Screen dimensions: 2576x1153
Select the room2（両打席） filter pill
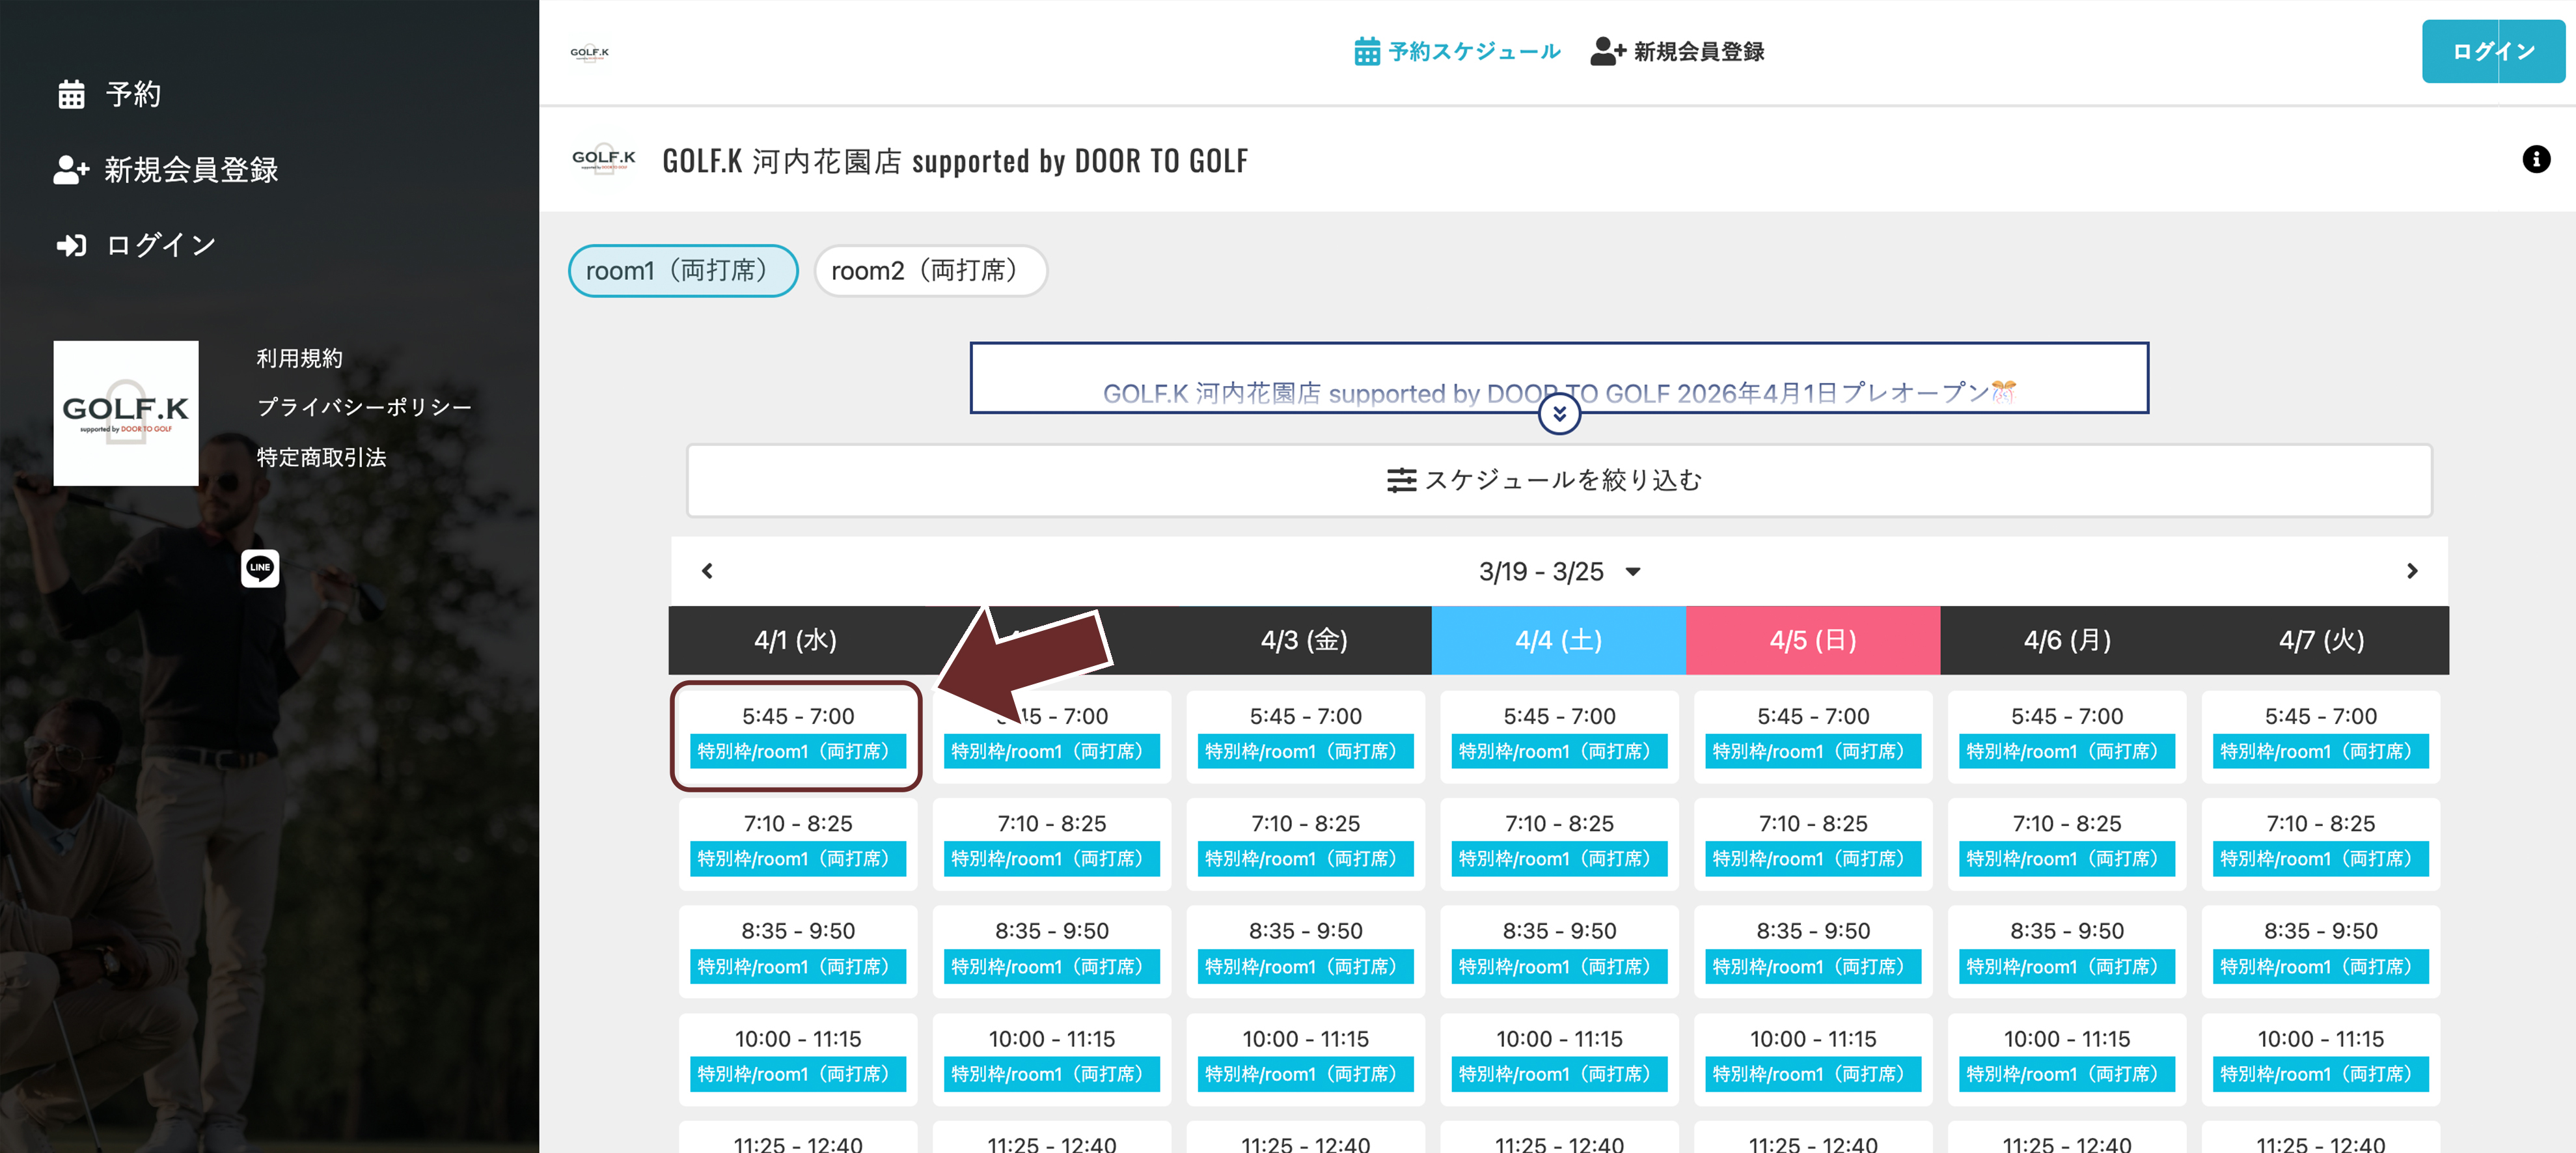coord(930,271)
